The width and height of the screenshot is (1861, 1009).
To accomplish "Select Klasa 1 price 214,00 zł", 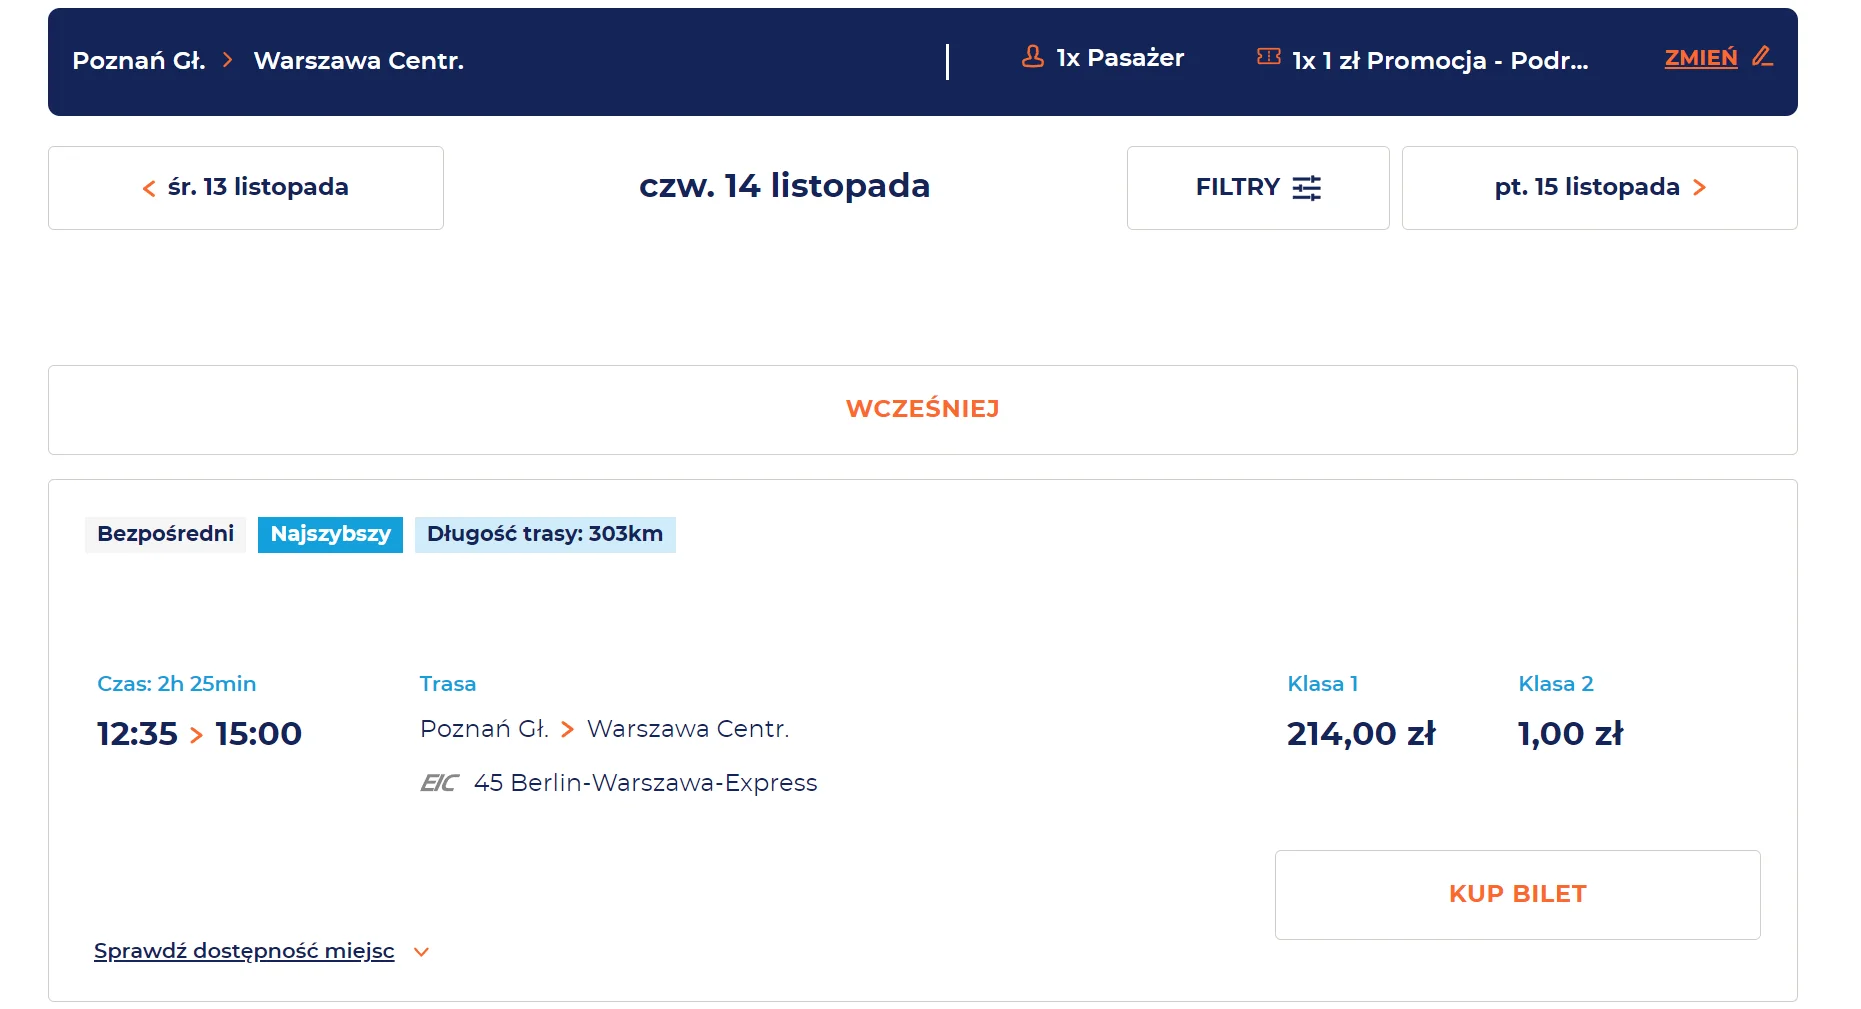I will coord(1361,734).
